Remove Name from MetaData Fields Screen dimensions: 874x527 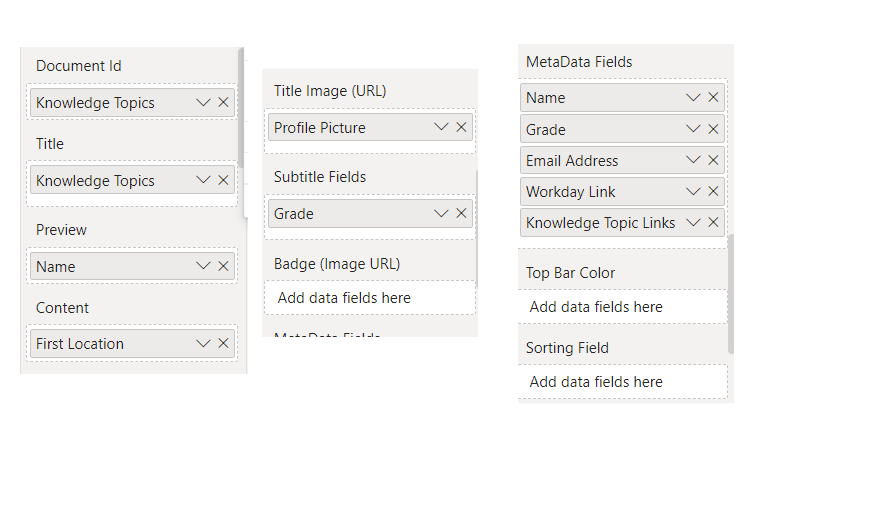[x=713, y=98]
